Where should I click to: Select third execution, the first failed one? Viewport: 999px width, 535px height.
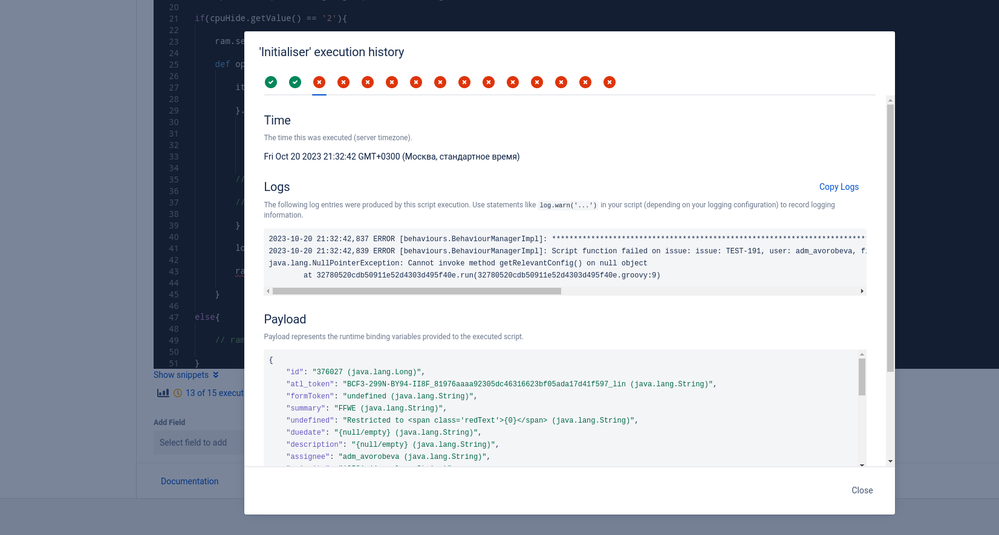click(319, 82)
